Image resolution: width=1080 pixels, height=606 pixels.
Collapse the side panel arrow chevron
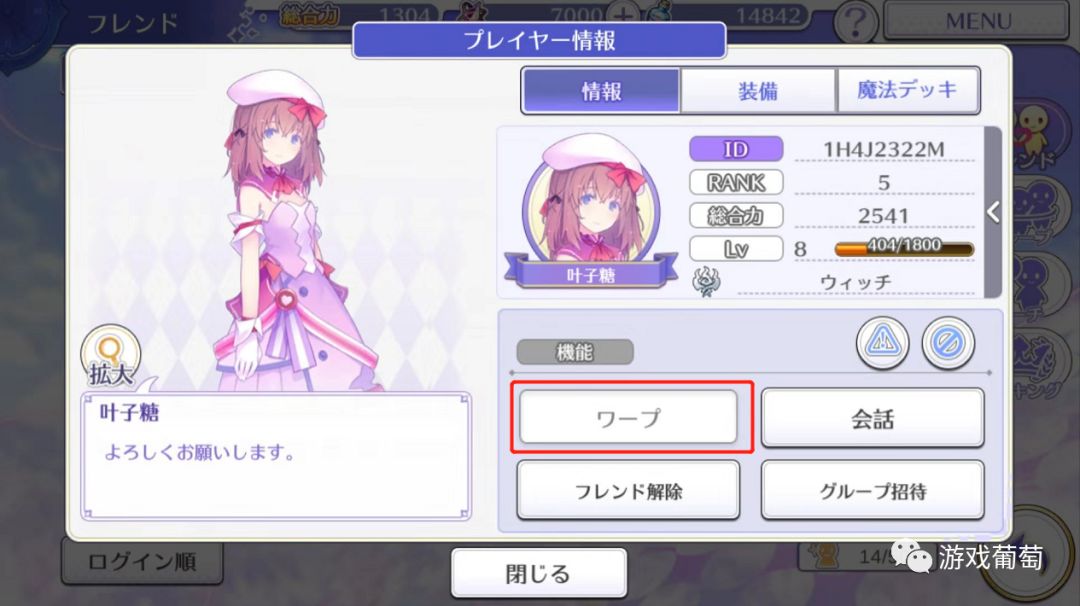993,211
